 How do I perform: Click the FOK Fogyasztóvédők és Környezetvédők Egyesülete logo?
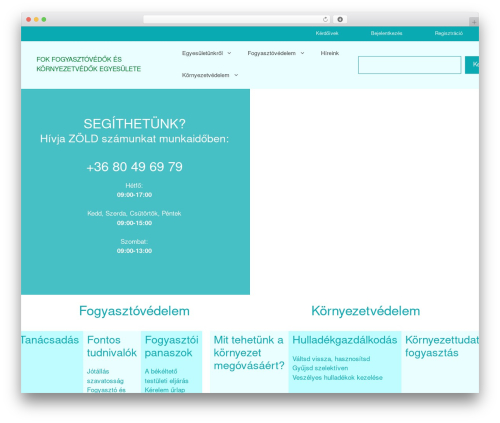88,64
